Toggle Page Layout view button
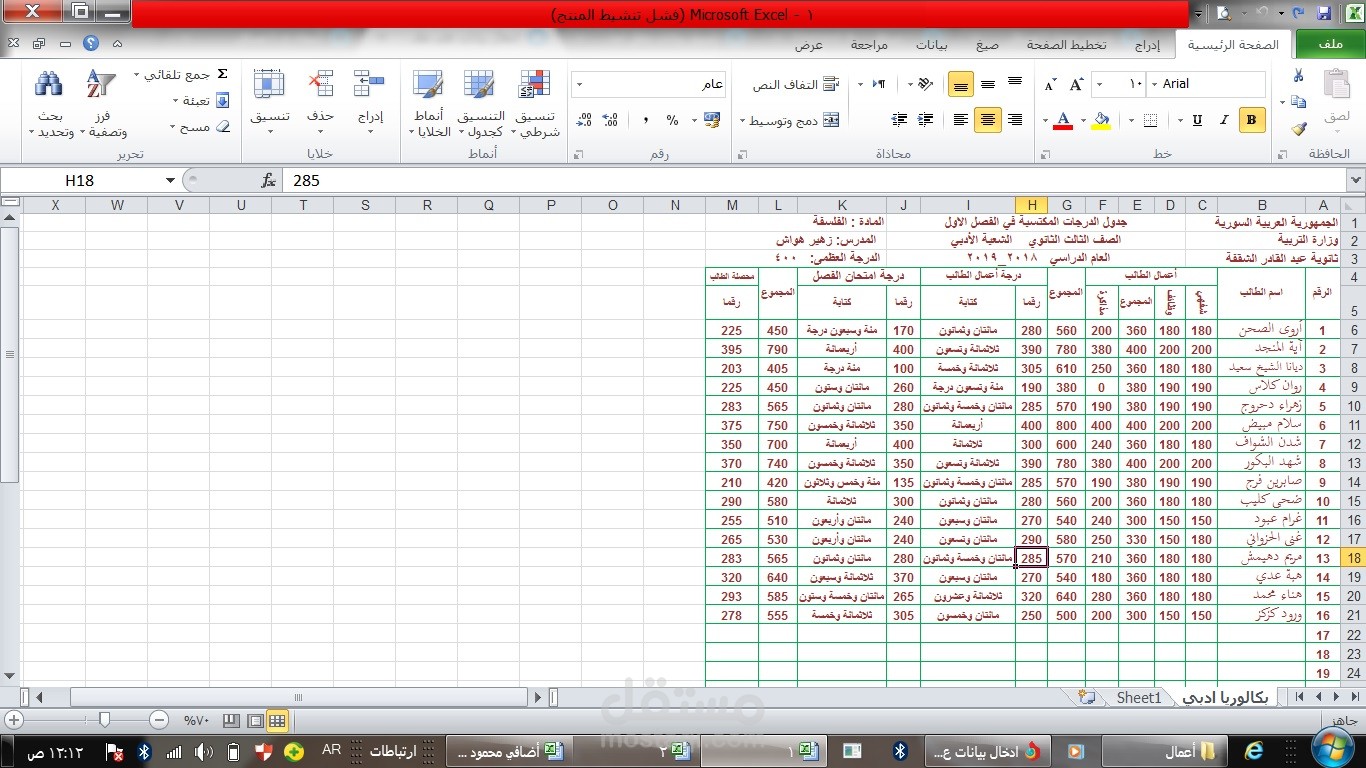Image resolution: width=1366 pixels, height=768 pixels. click(254, 720)
